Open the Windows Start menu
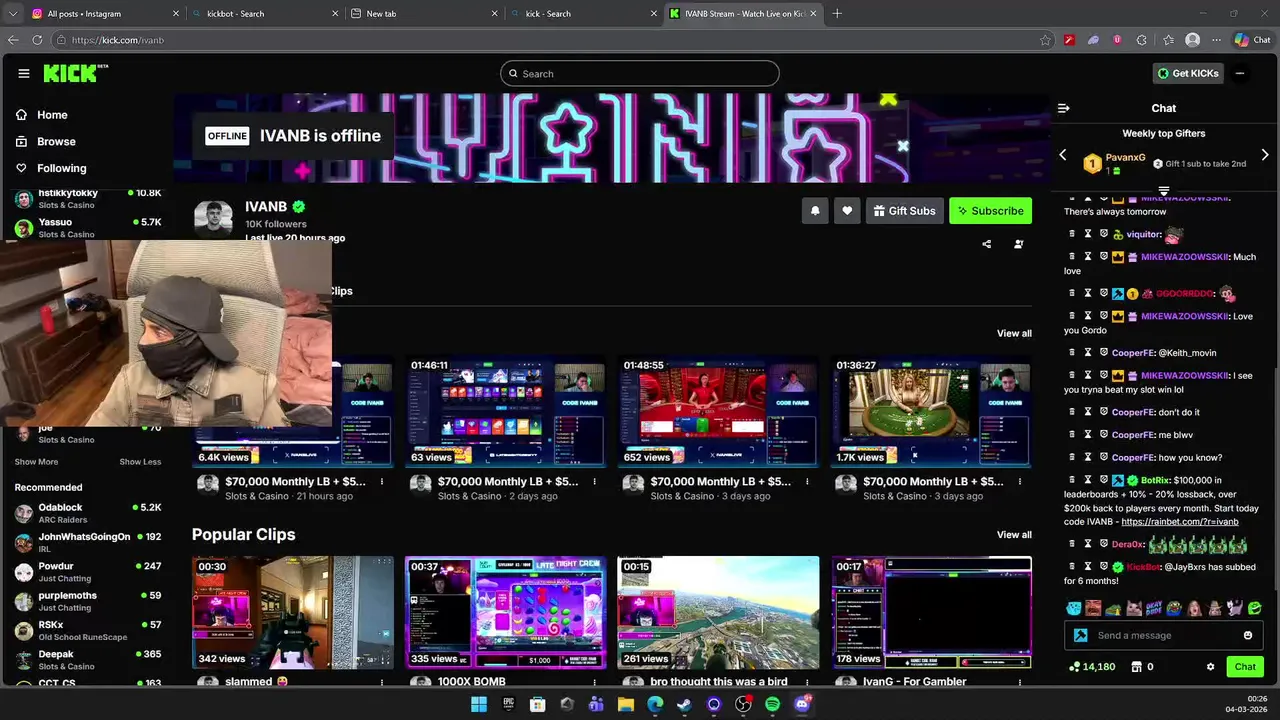The image size is (1280, 720). (478, 704)
